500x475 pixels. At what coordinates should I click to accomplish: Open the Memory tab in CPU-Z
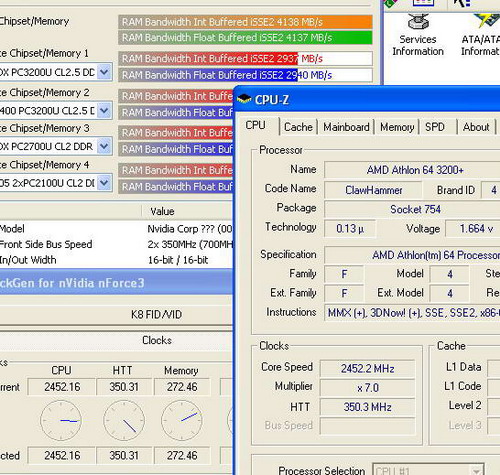pos(397,127)
